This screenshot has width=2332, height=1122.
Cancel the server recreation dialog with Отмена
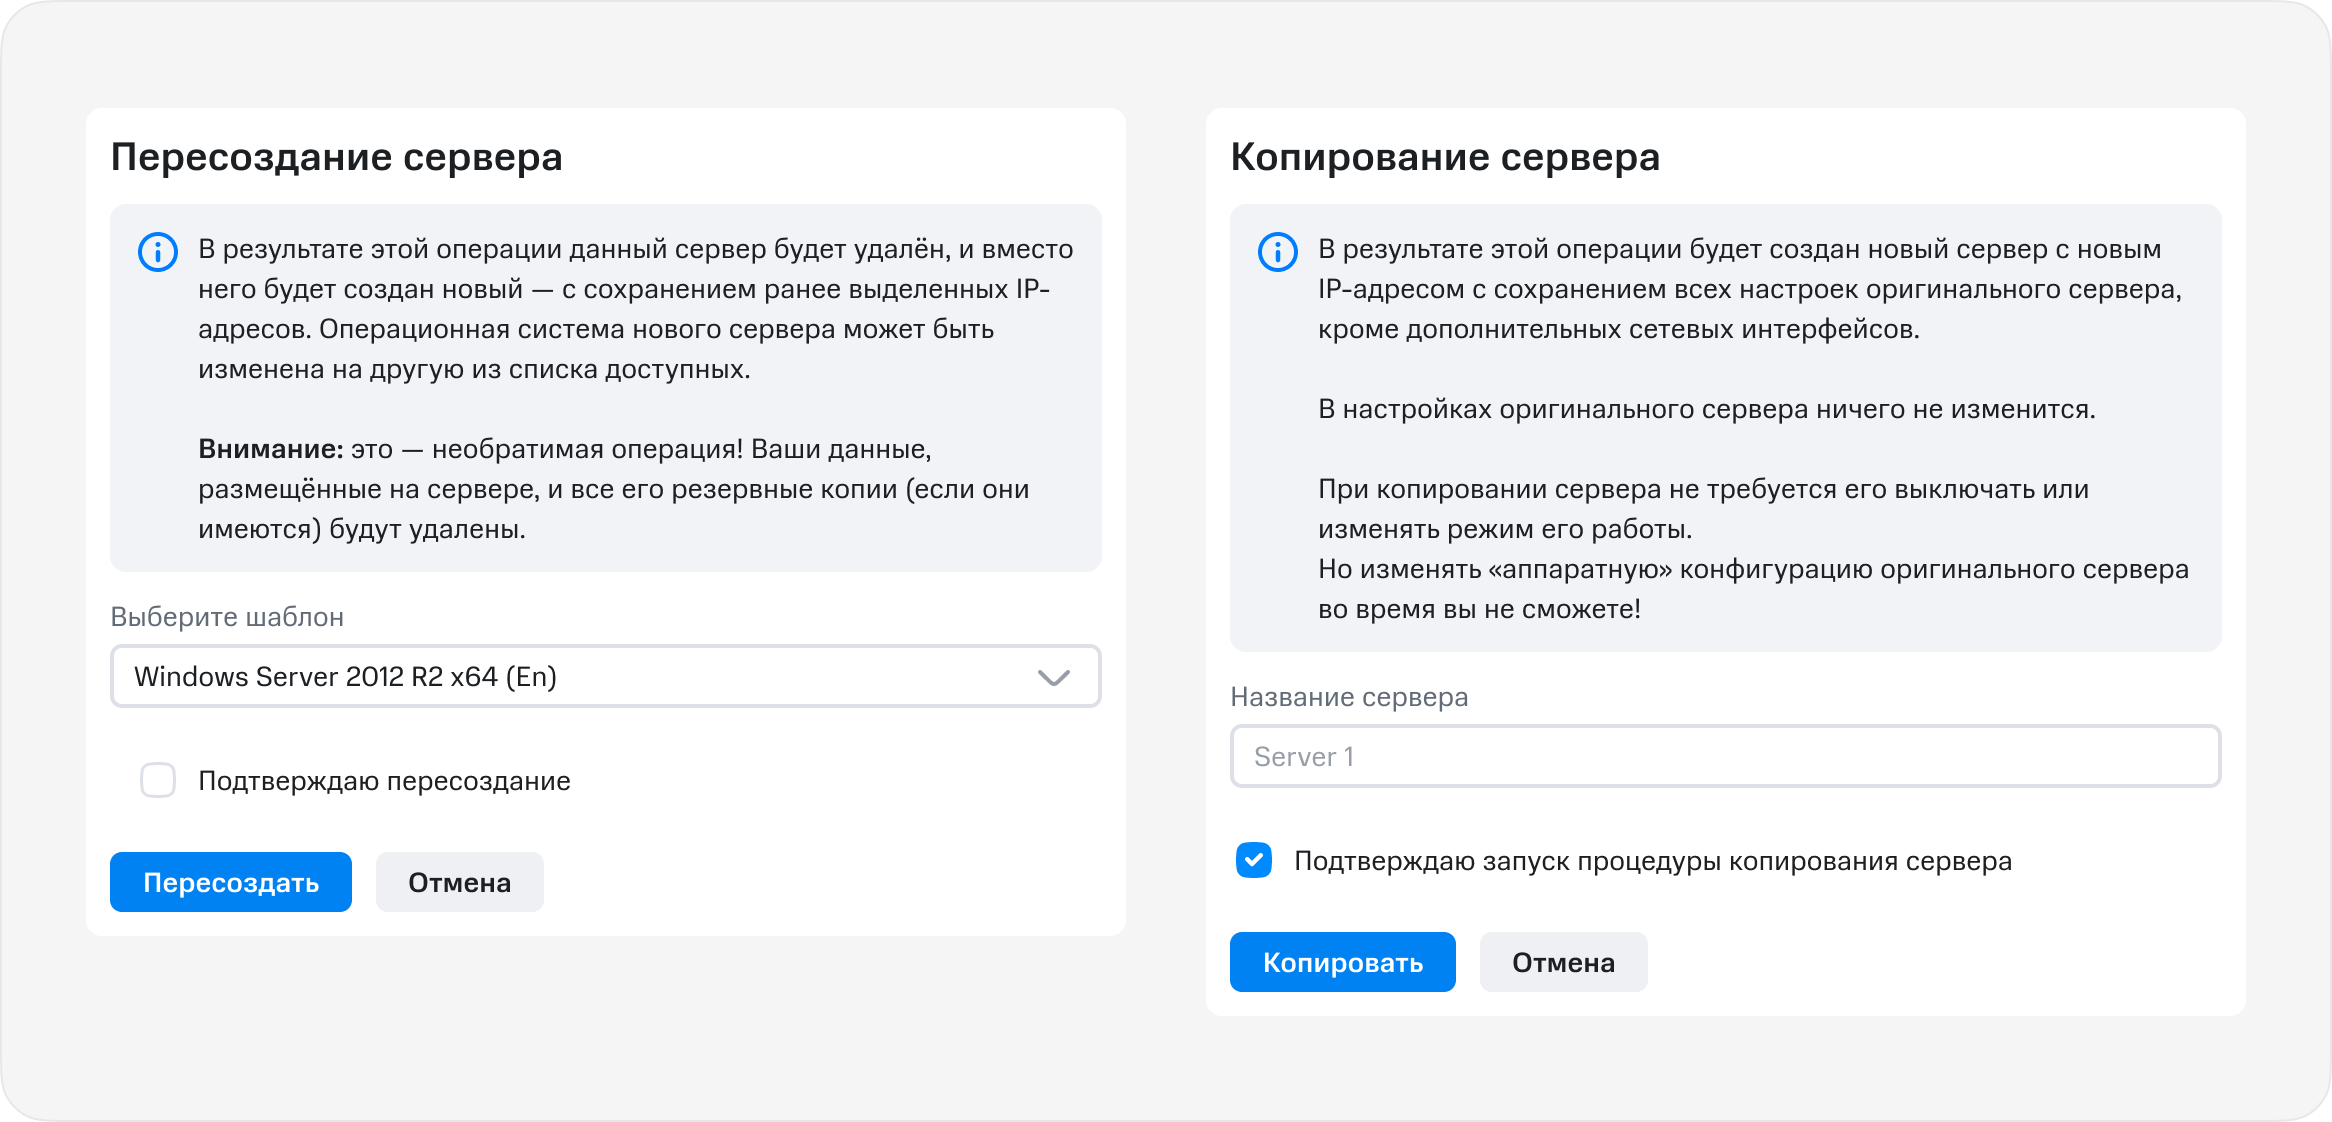[x=459, y=882]
